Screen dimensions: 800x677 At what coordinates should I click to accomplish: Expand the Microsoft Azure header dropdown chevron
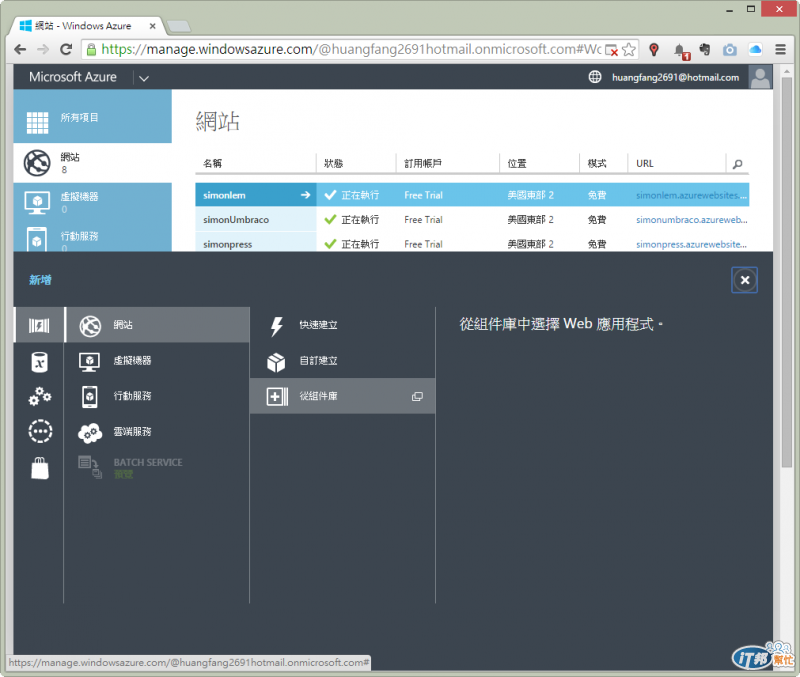pyautogui.click(x=144, y=78)
